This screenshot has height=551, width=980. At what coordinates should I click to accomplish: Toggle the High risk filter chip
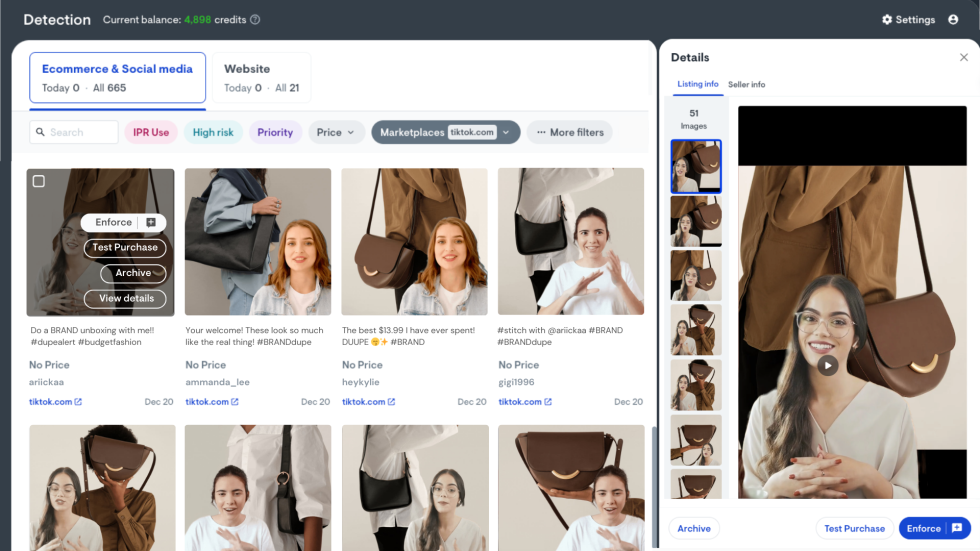[x=213, y=132]
